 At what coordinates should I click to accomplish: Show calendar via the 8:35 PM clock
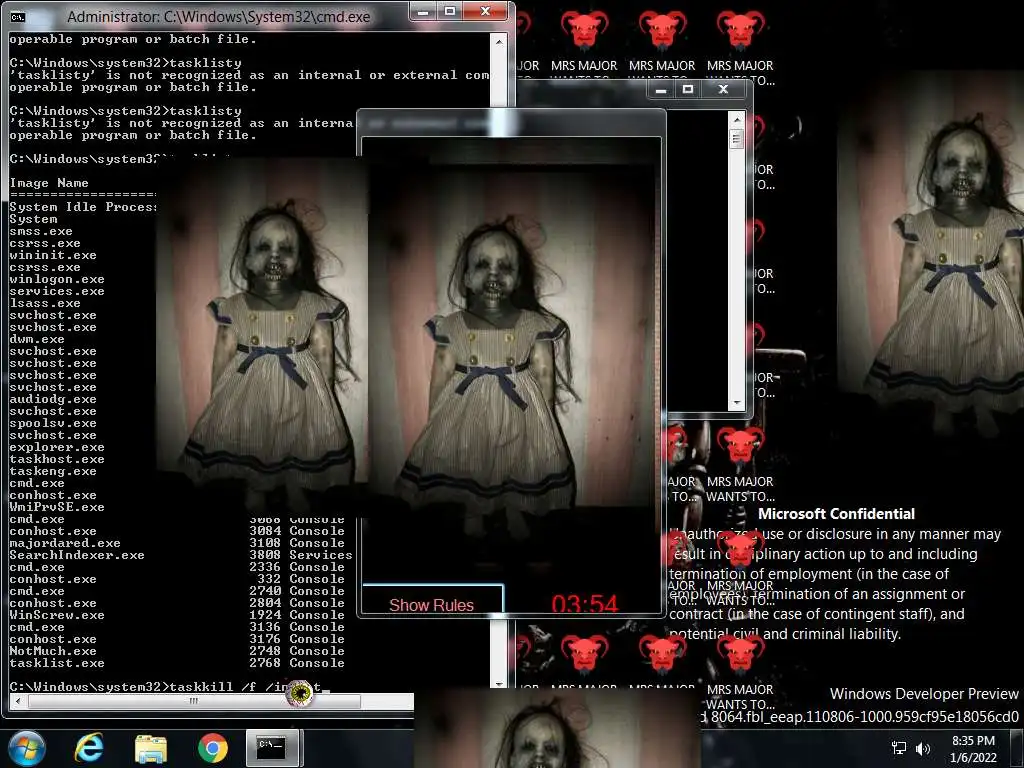[x=973, y=741]
